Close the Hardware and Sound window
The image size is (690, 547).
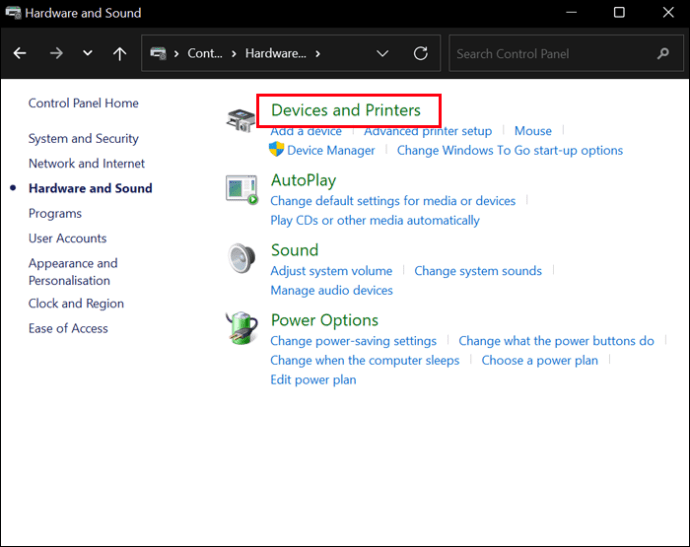[x=668, y=13]
